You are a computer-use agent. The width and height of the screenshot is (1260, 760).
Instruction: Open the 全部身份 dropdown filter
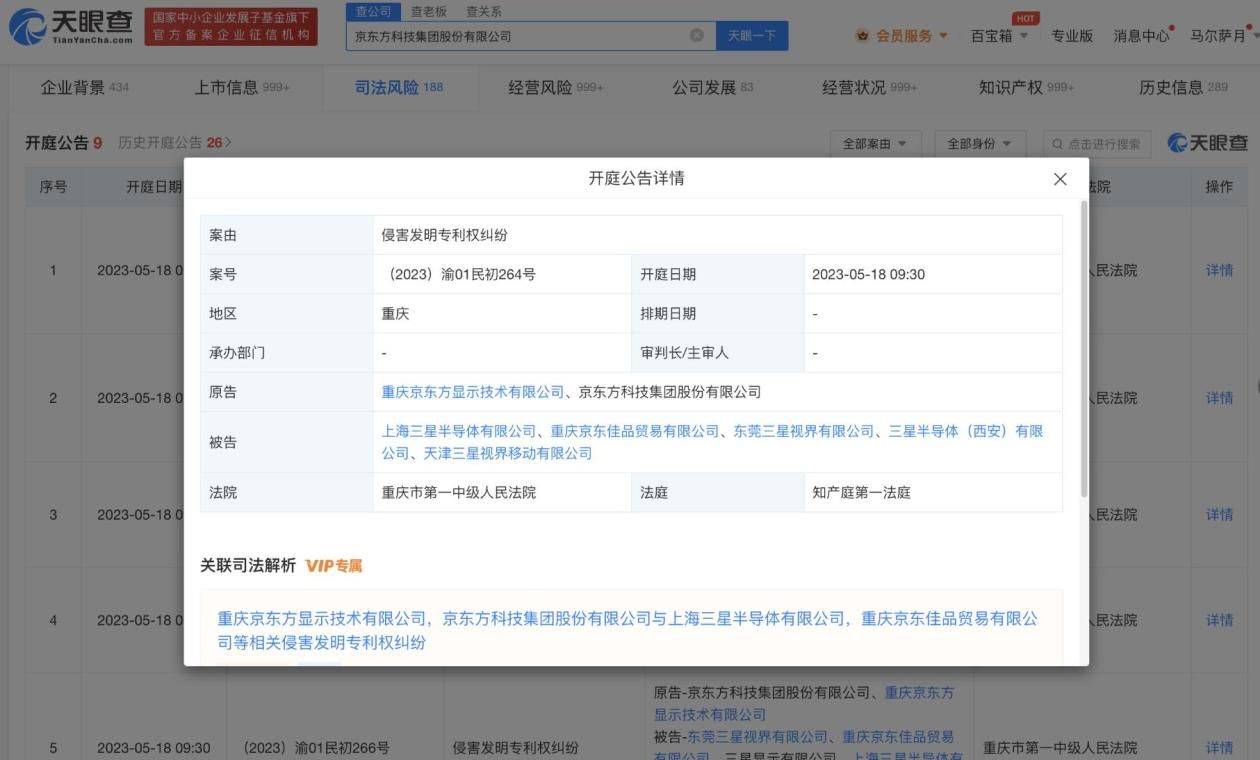979,144
